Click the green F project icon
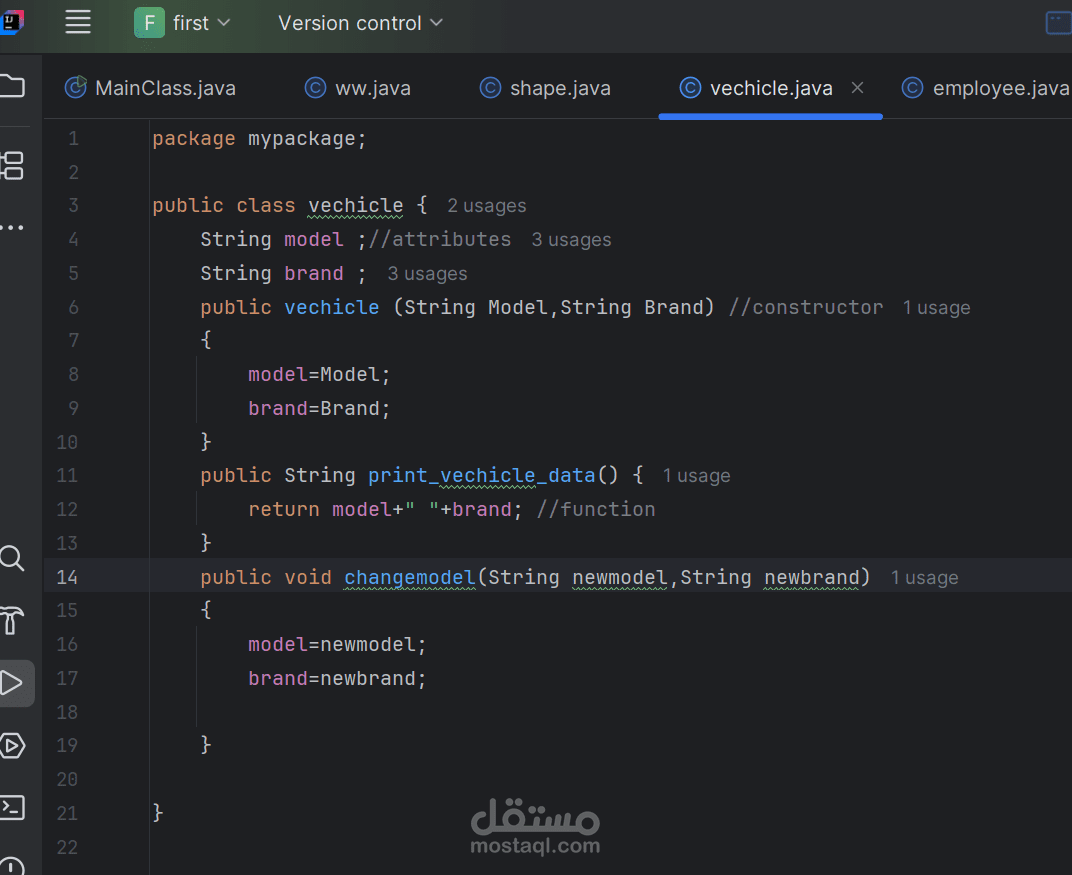This screenshot has width=1072, height=875. (x=149, y=23)
